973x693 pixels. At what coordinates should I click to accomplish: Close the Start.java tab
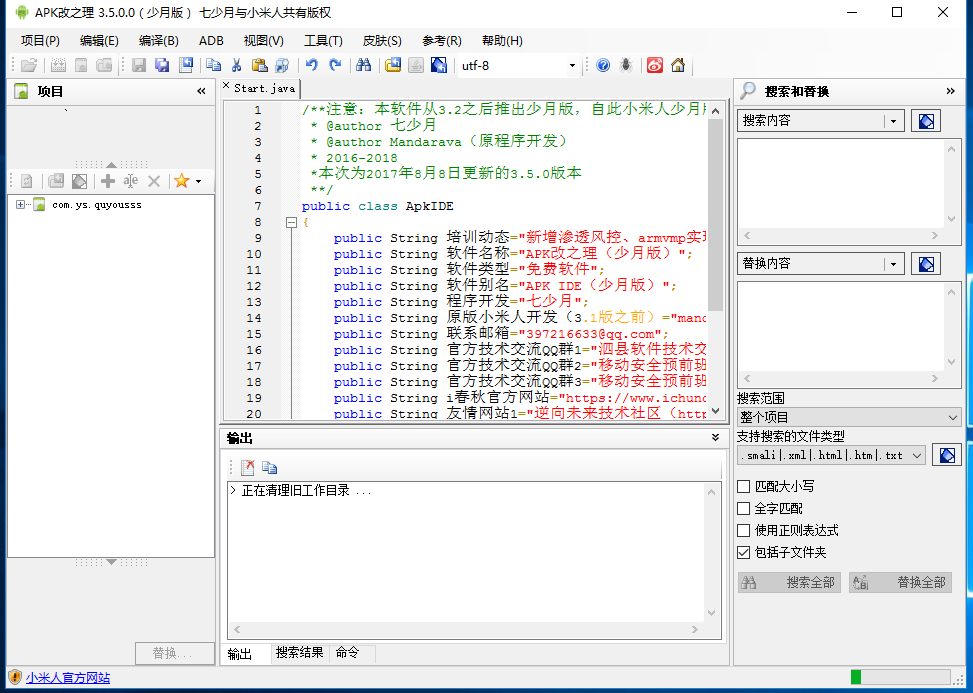coord(226,86)
